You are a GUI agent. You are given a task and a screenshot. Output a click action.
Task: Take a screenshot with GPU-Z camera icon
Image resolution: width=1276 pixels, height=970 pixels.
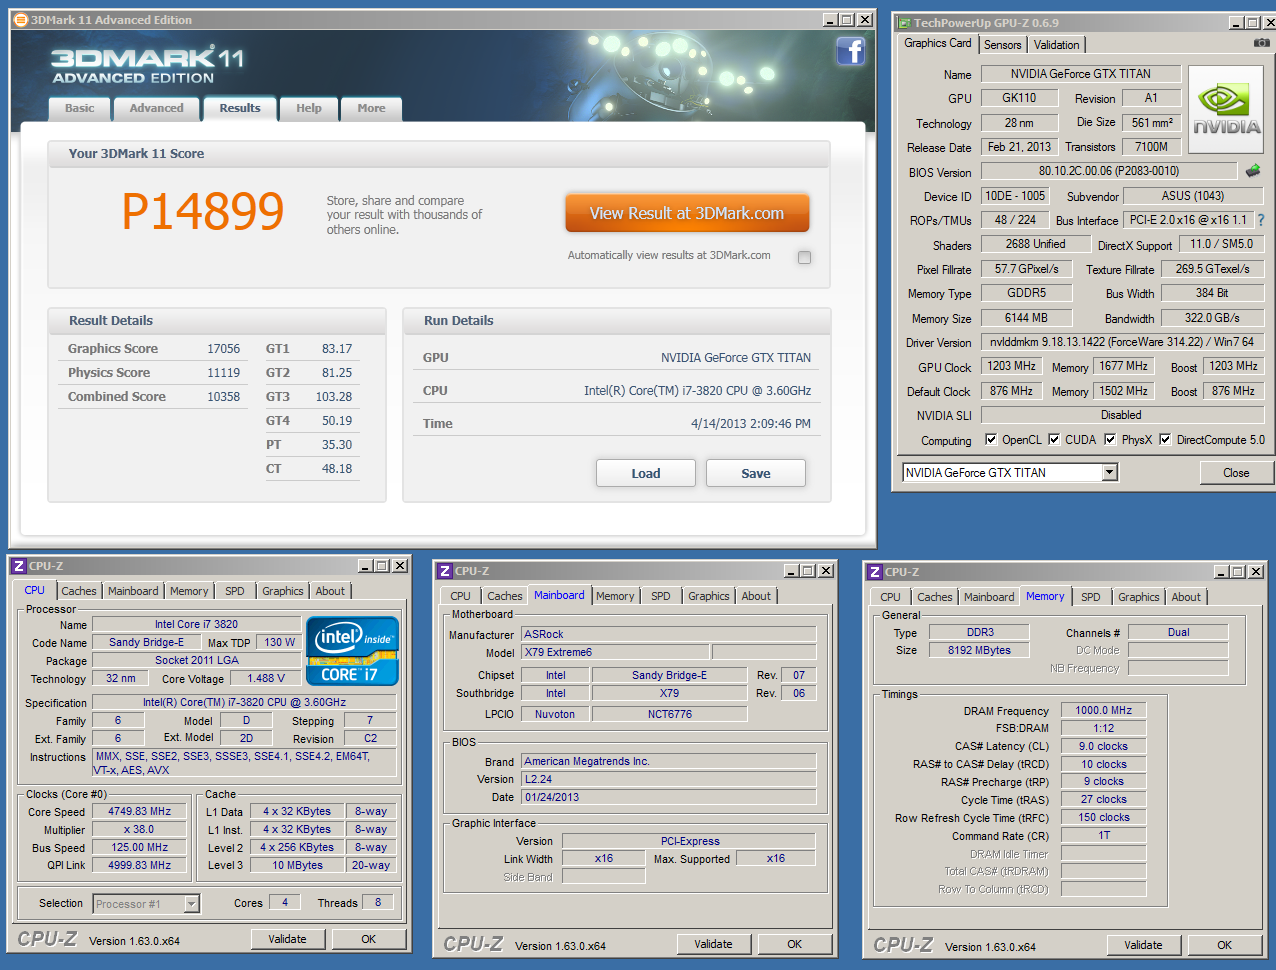(1262, 43)
